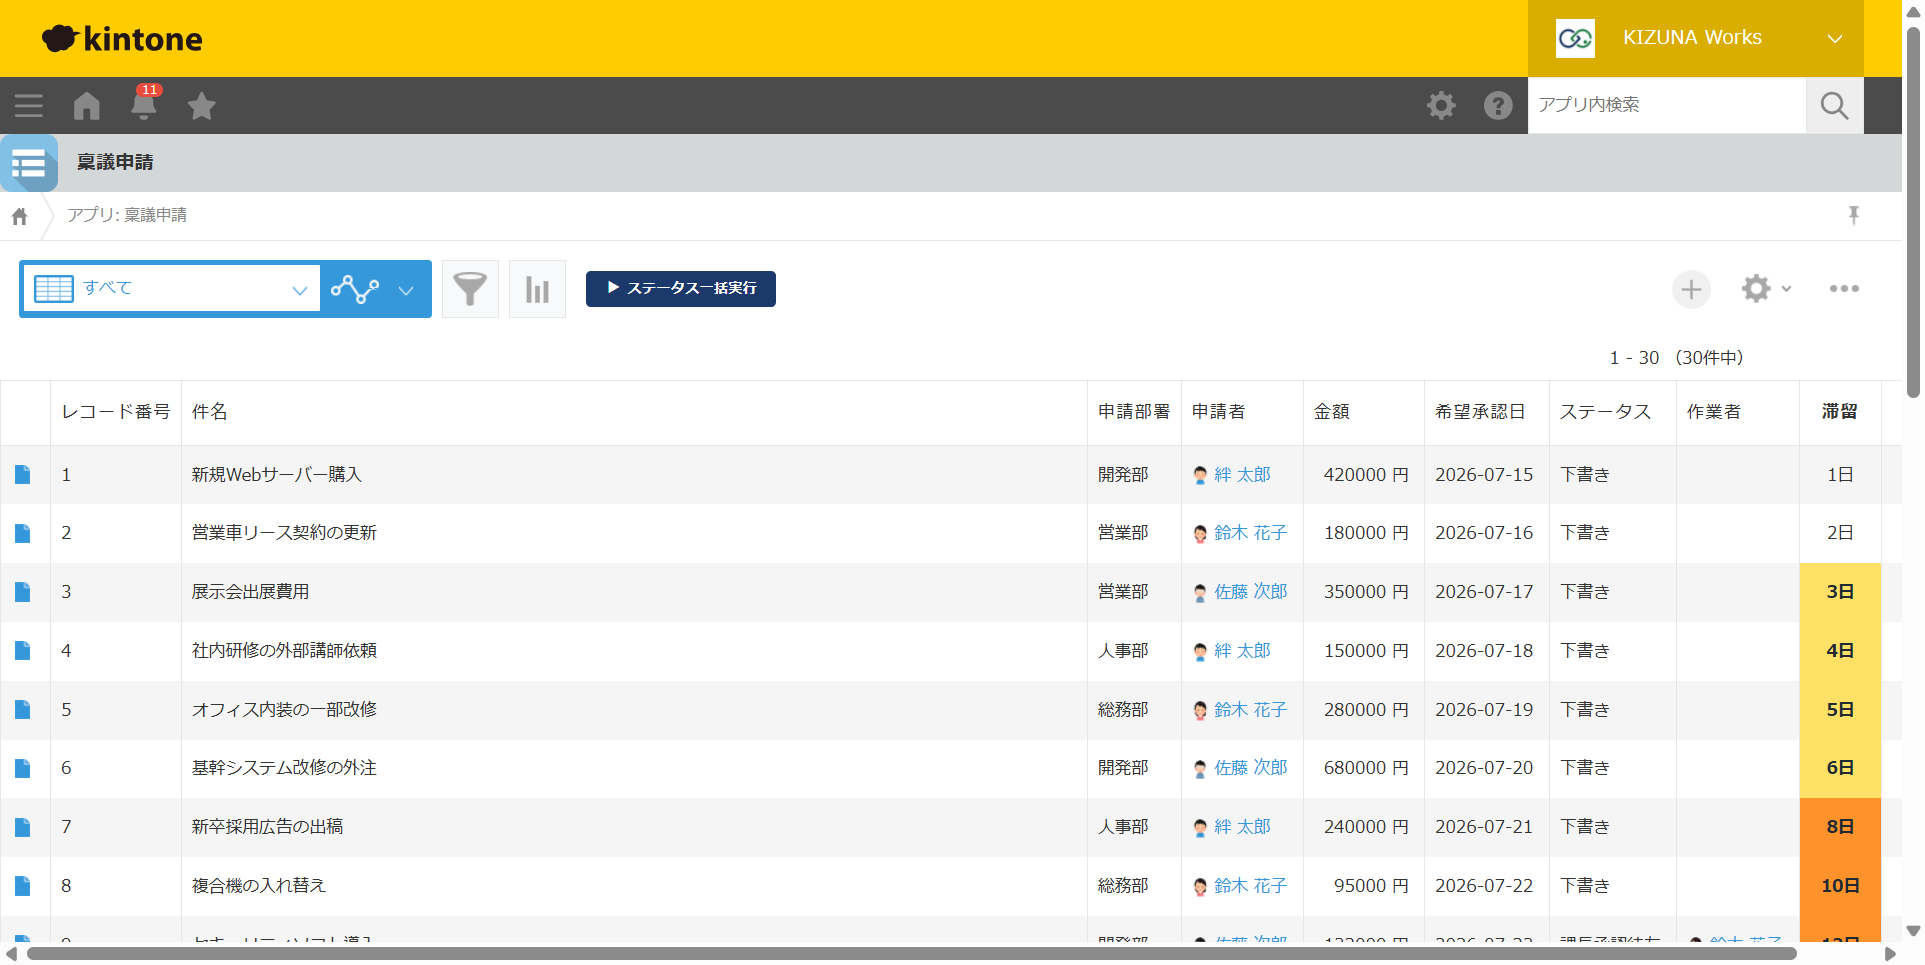Screen dimensions: 1925x965
Task: Click the 稟議申請 app list icon
Action: click(x=29, y=163)
